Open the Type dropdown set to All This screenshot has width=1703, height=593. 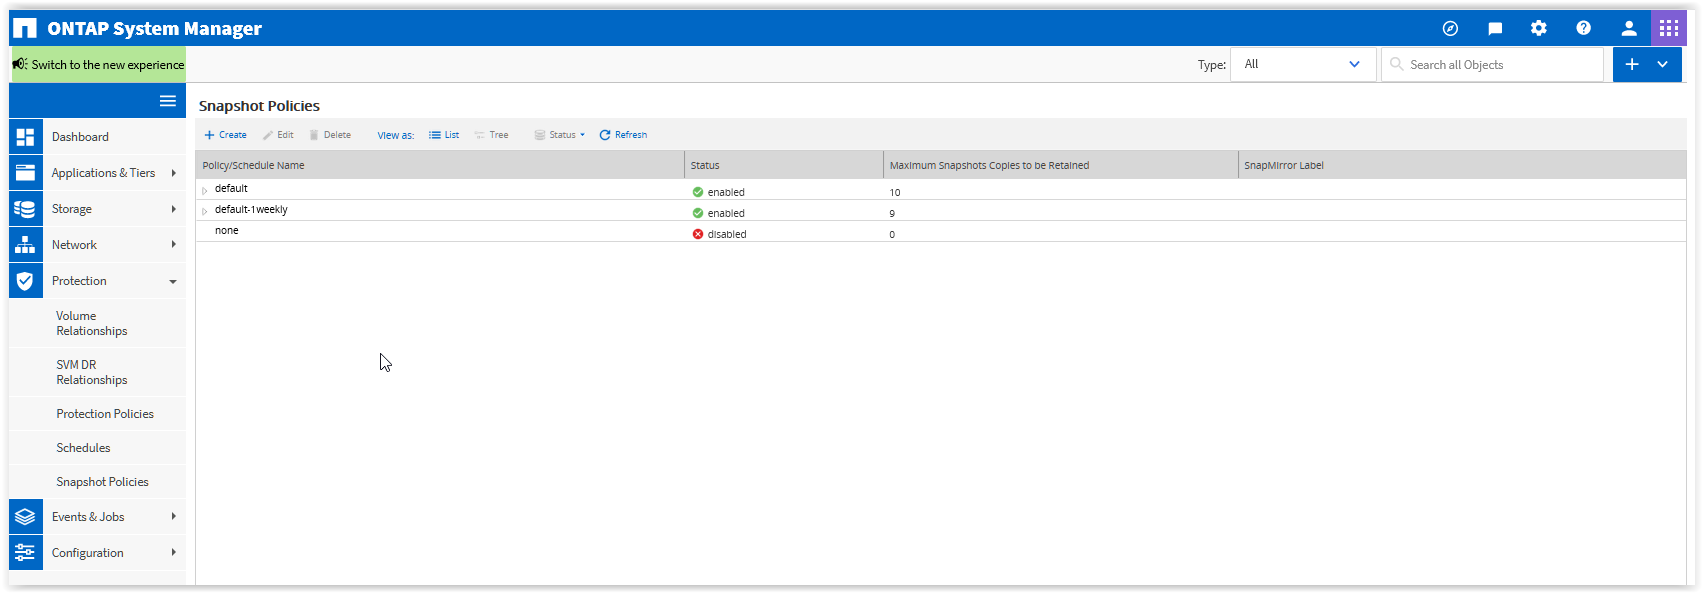tap(1302, 64)
